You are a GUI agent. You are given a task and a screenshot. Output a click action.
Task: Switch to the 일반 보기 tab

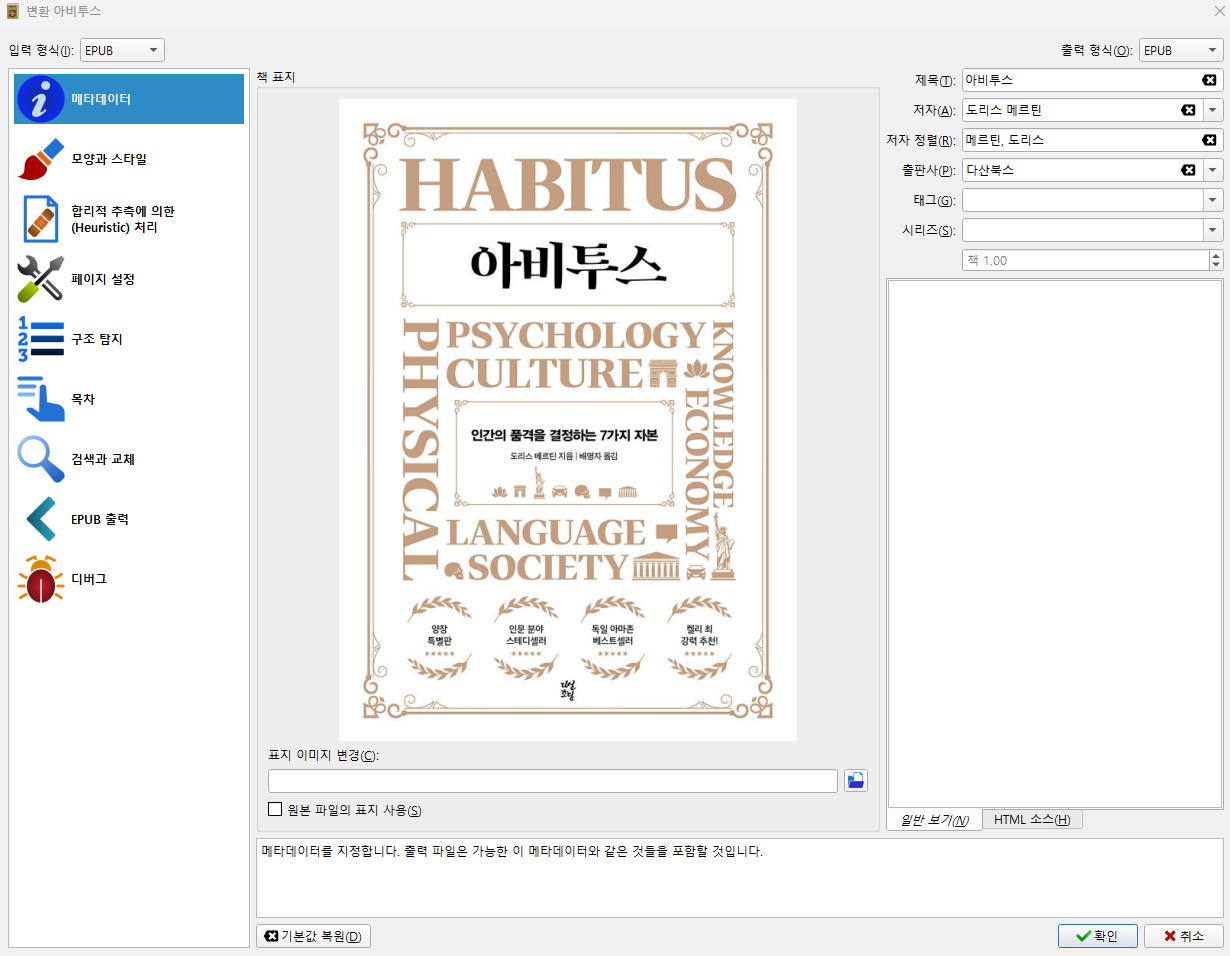click(x=934, y=820)
